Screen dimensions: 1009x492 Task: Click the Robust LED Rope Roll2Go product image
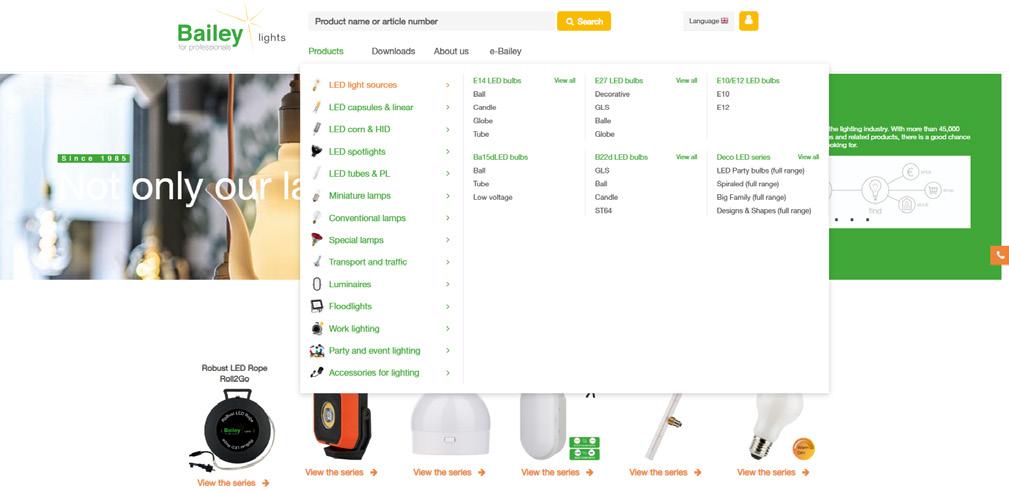[233, 430]
